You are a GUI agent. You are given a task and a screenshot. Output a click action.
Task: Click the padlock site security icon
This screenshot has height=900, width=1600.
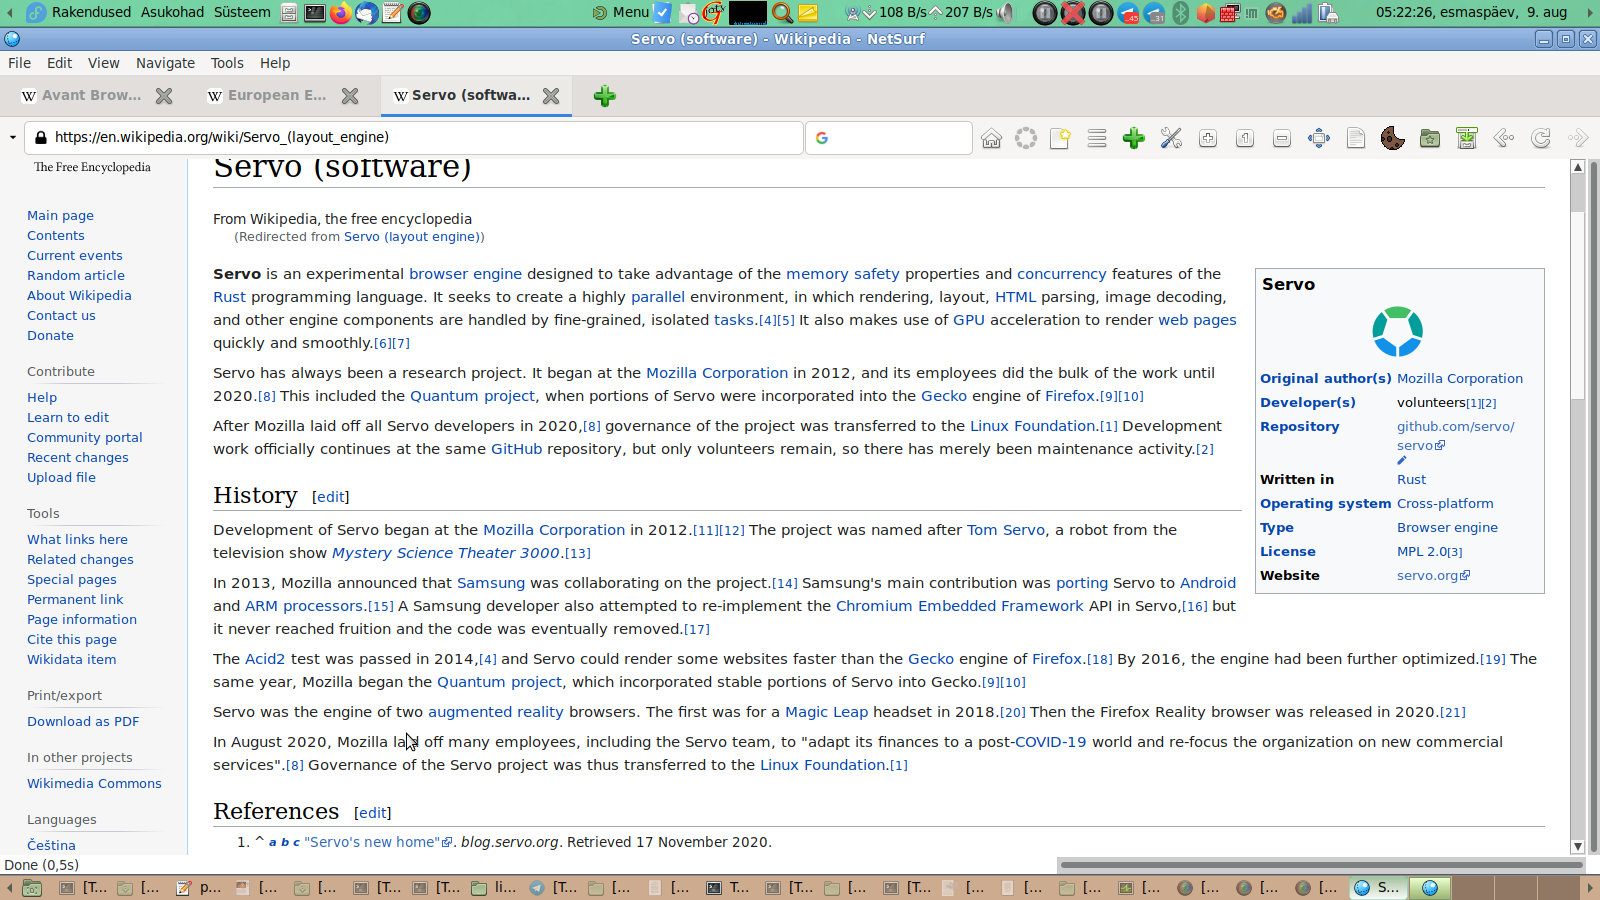(x=40, y=138)
